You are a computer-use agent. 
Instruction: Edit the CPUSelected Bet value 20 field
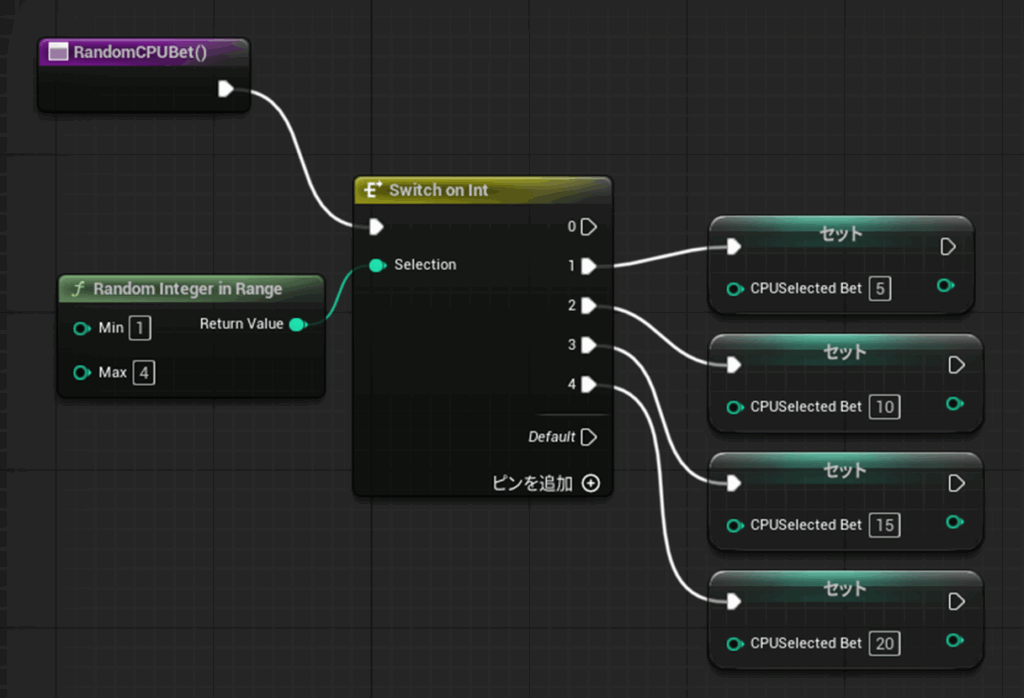click(x=884, y=643)
